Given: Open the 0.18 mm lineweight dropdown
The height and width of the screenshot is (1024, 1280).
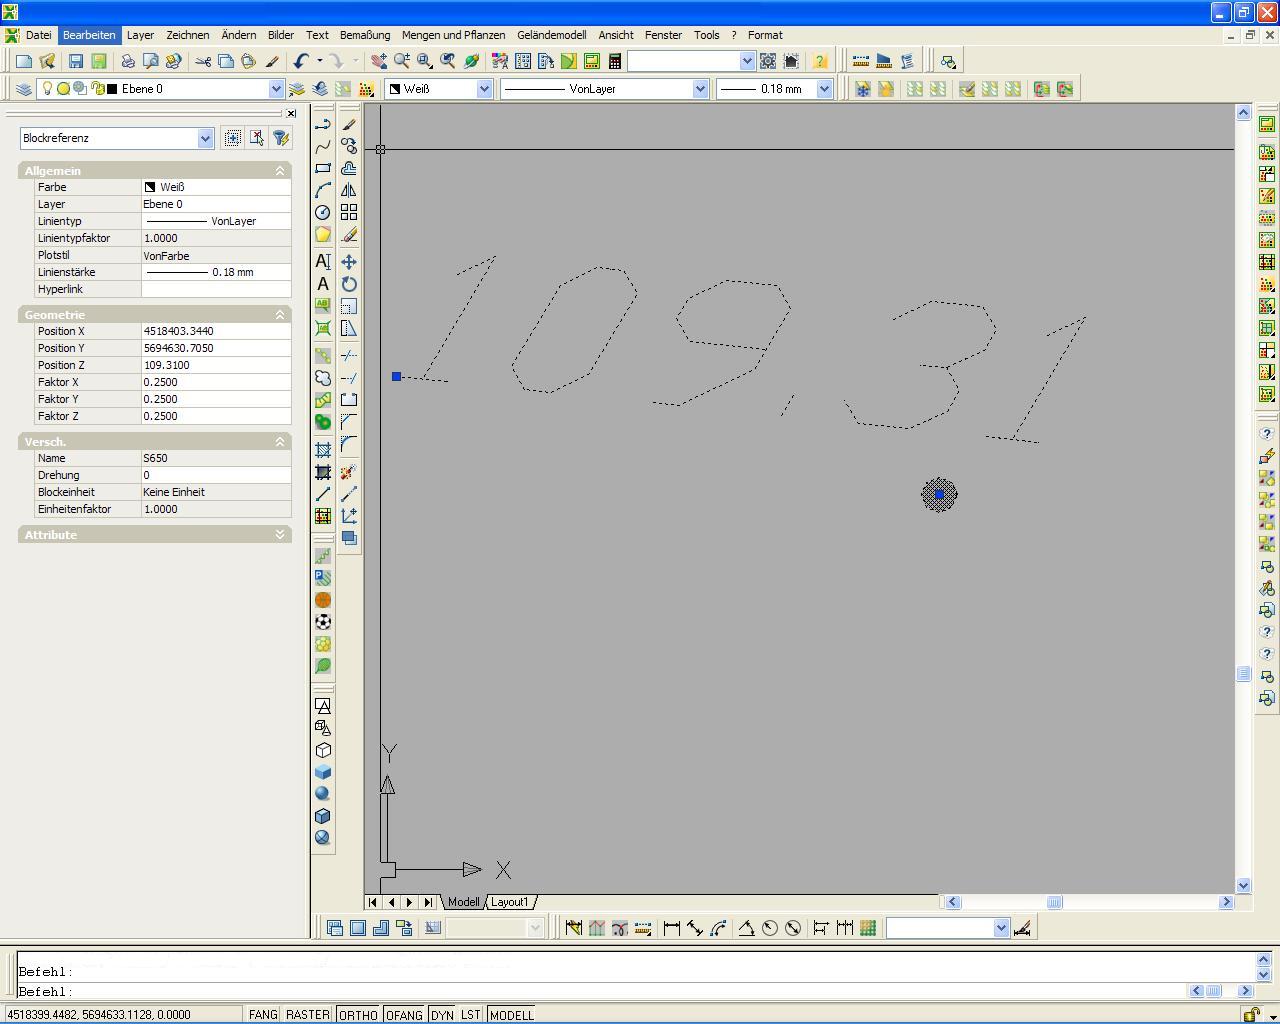Looking at the screenshot, I should 824,89.
